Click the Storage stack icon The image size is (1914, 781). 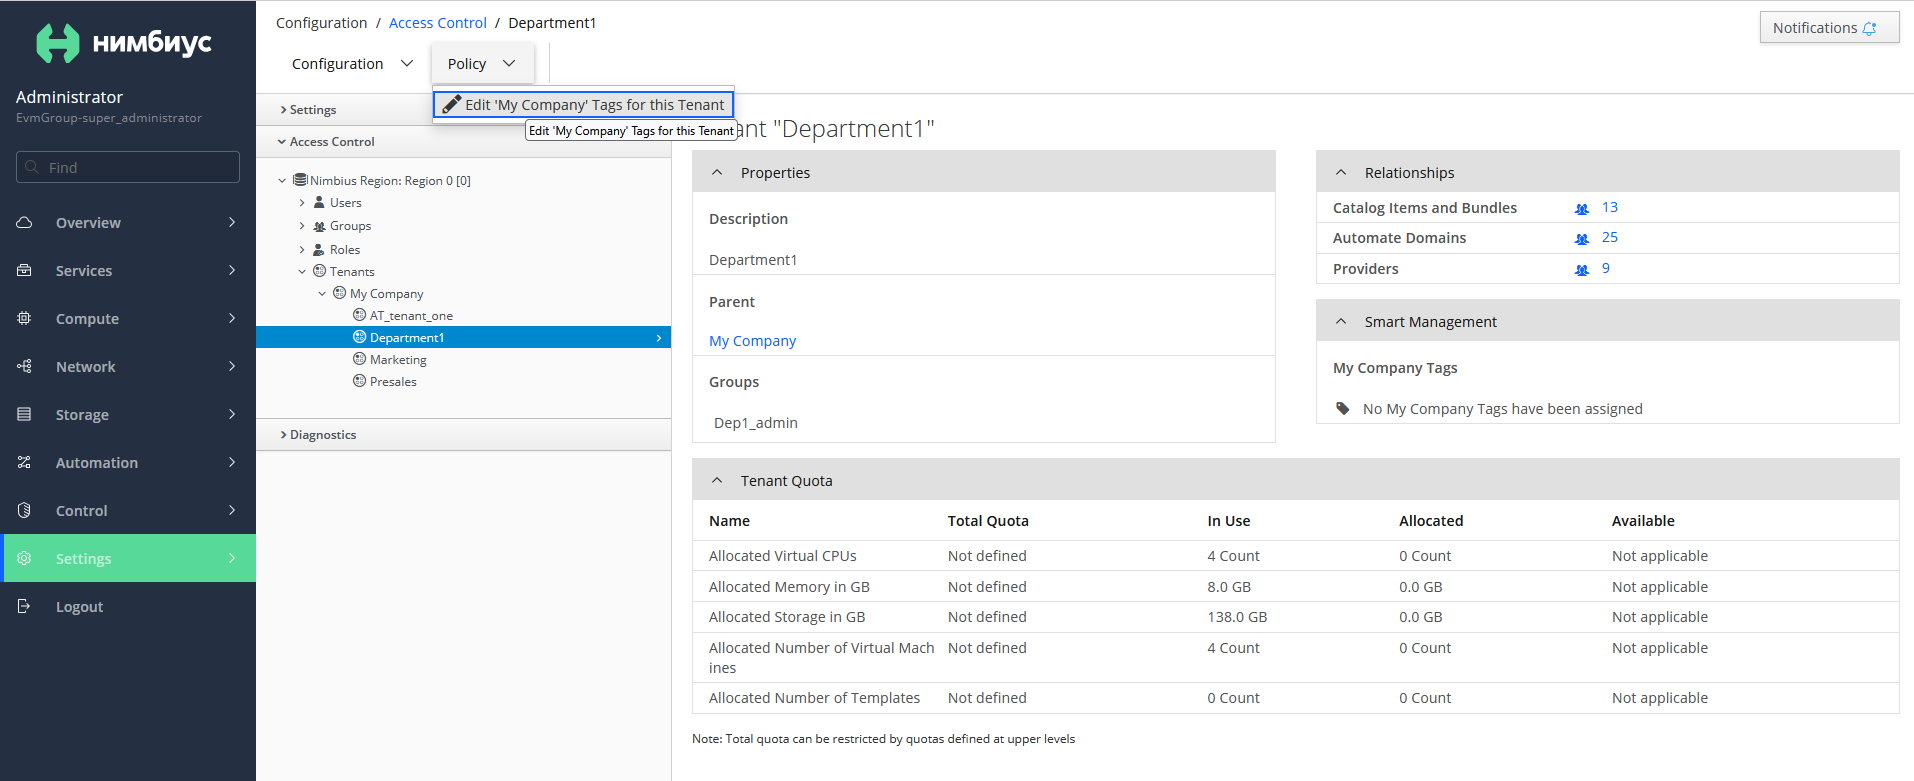tap(25, 414)
